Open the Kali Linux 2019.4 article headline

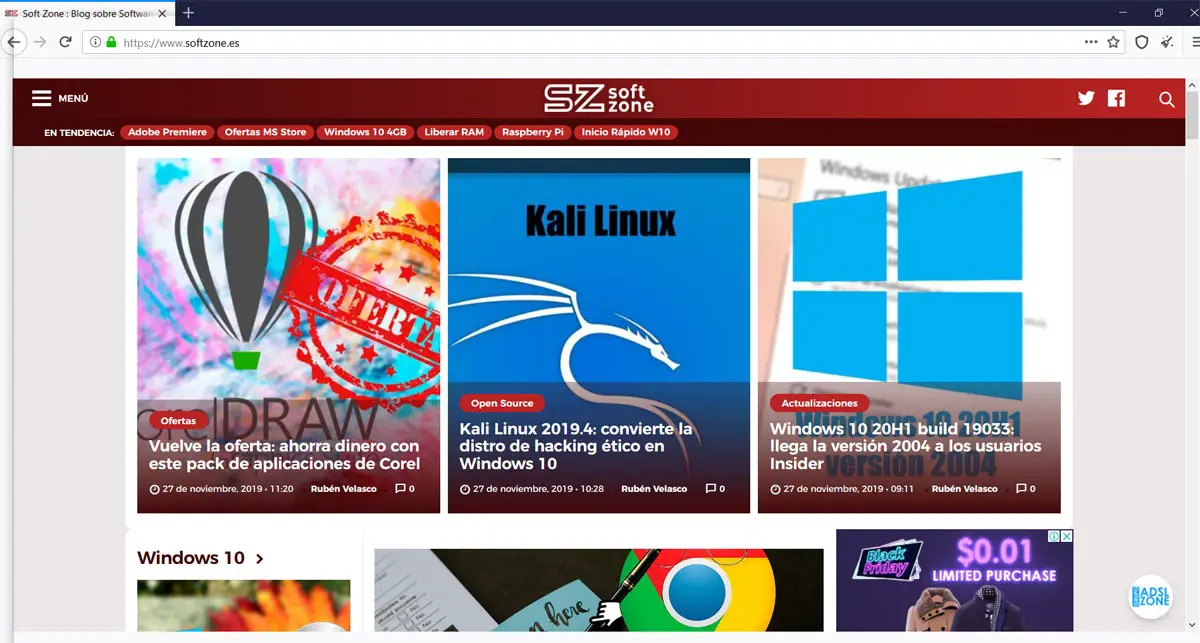coord(576,446)
